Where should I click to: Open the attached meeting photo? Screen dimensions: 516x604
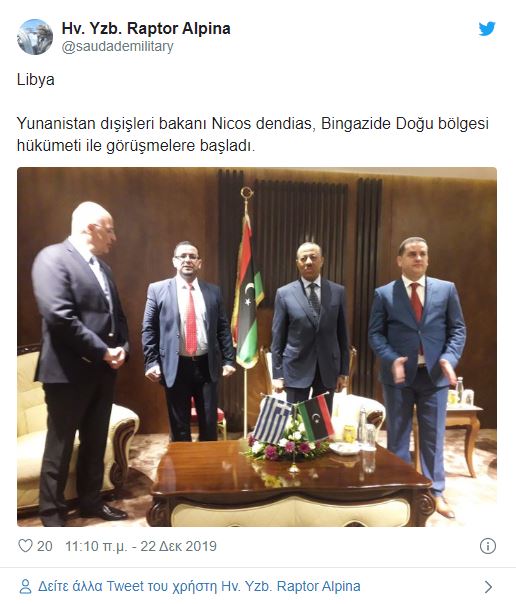tap(257, 347)
